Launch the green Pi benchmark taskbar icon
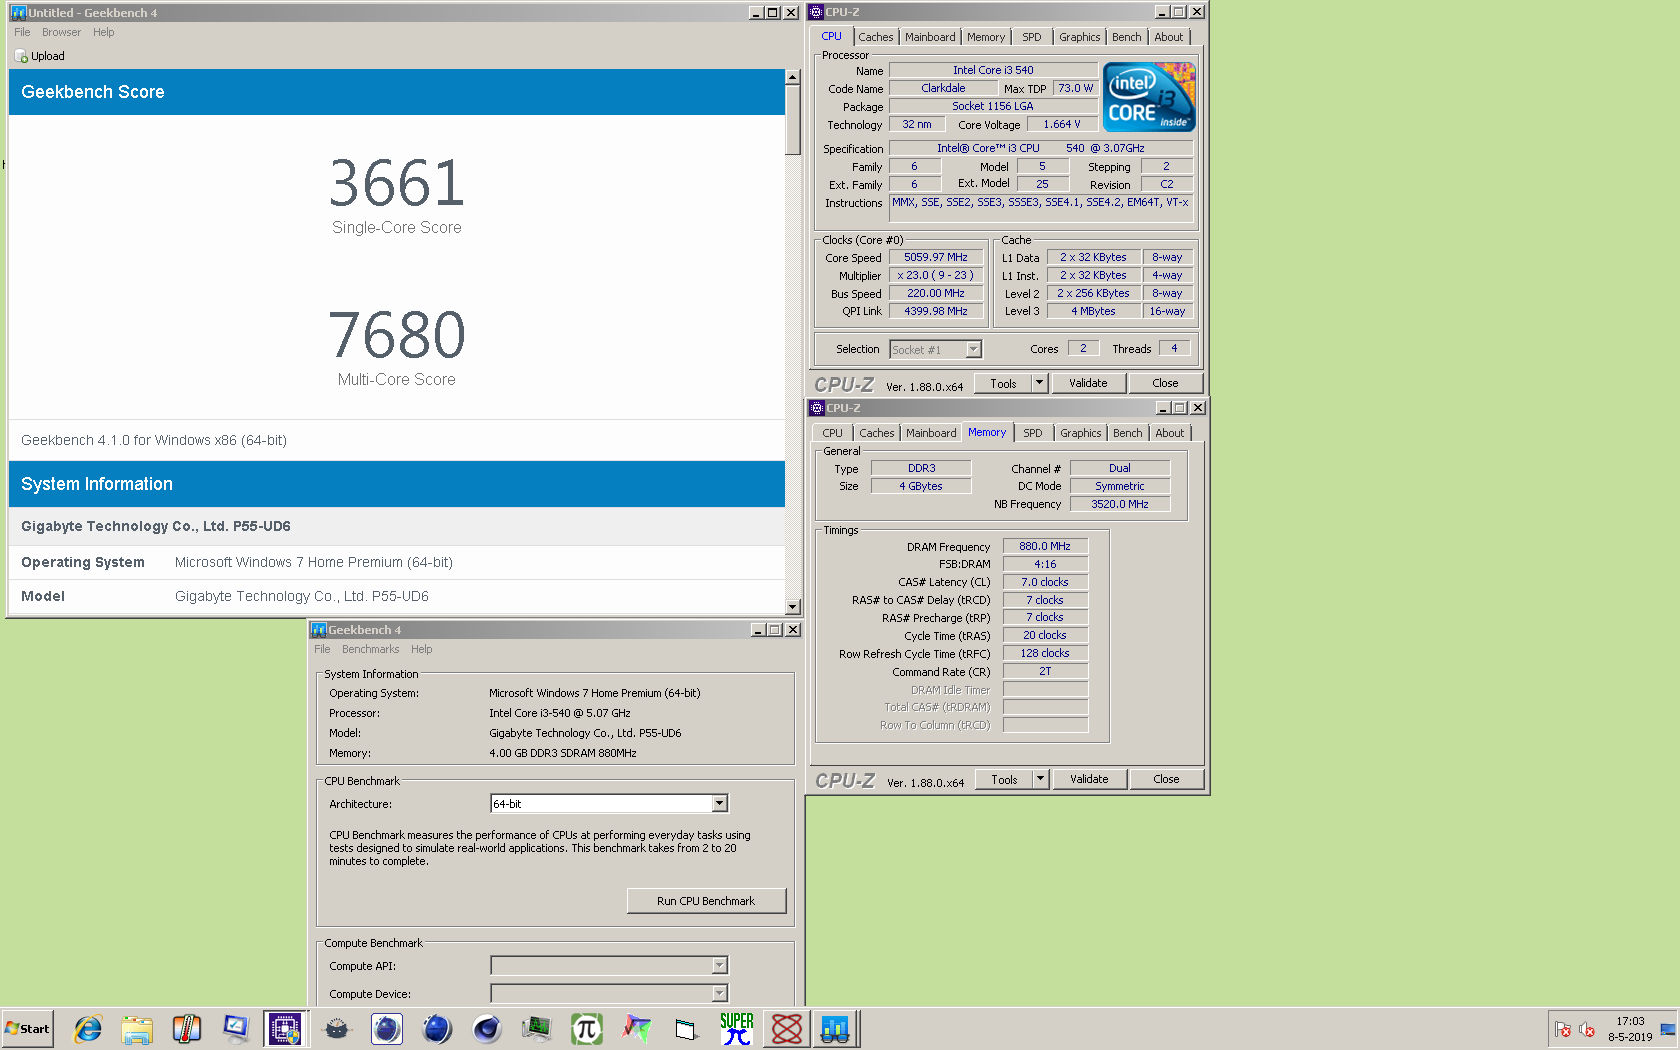Screen dimensions: 1680x1050 tap(587, 1028)
